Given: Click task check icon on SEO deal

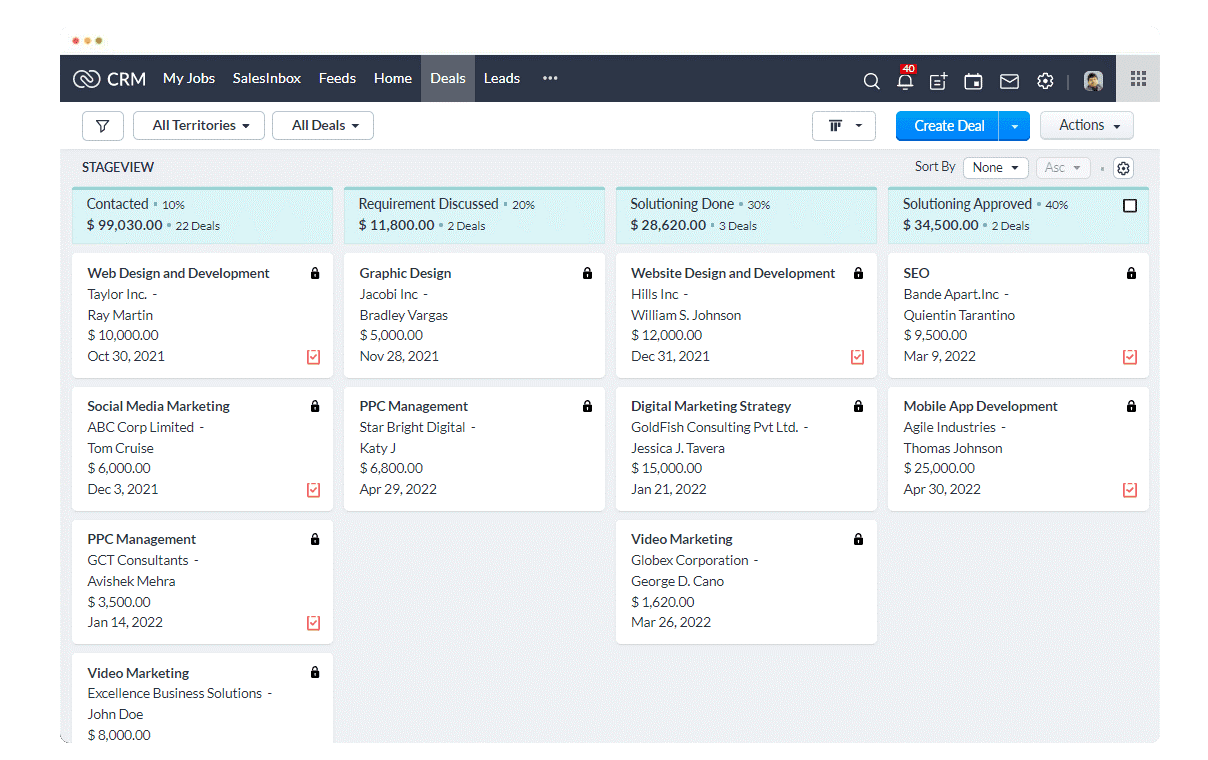Looking at the screenshot, I should 1130,357.
